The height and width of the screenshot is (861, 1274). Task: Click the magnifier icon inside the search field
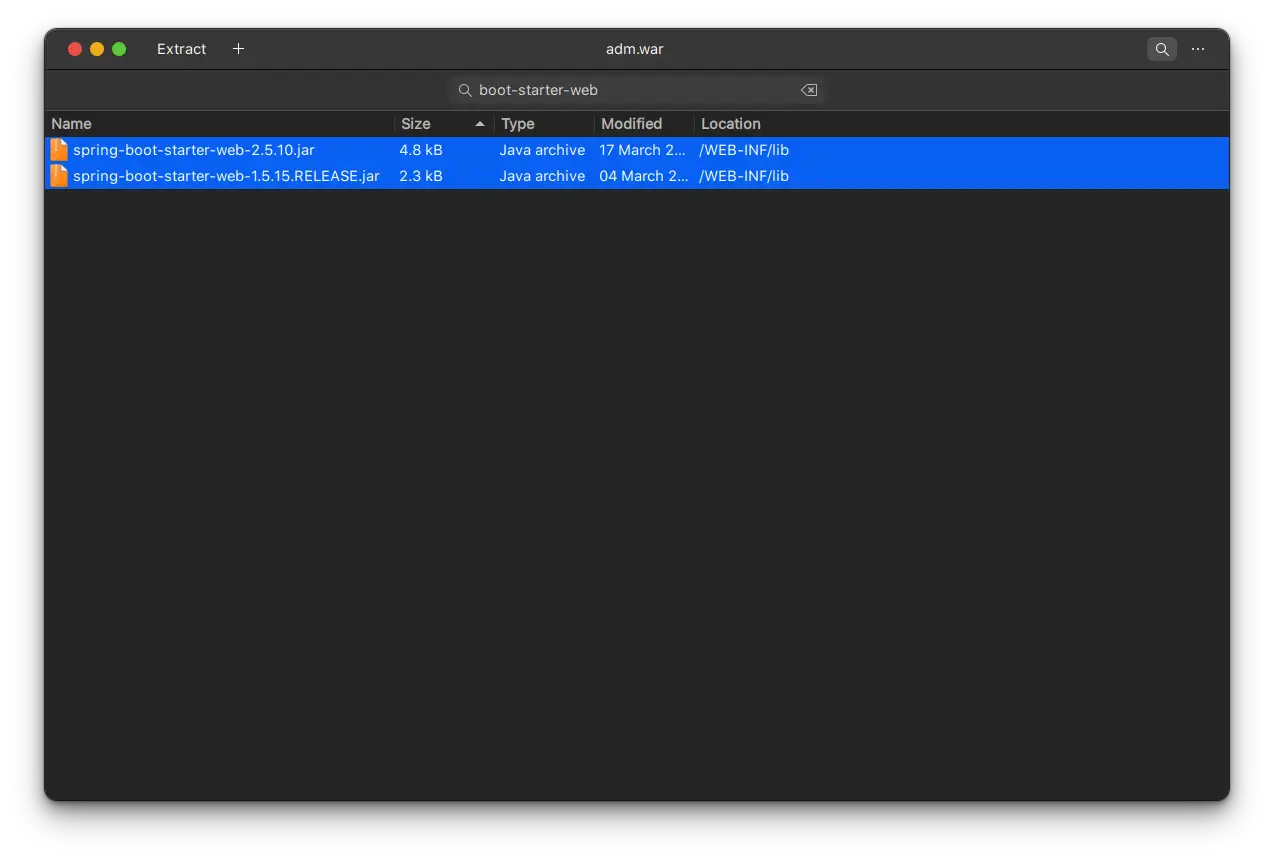(465, 90)
